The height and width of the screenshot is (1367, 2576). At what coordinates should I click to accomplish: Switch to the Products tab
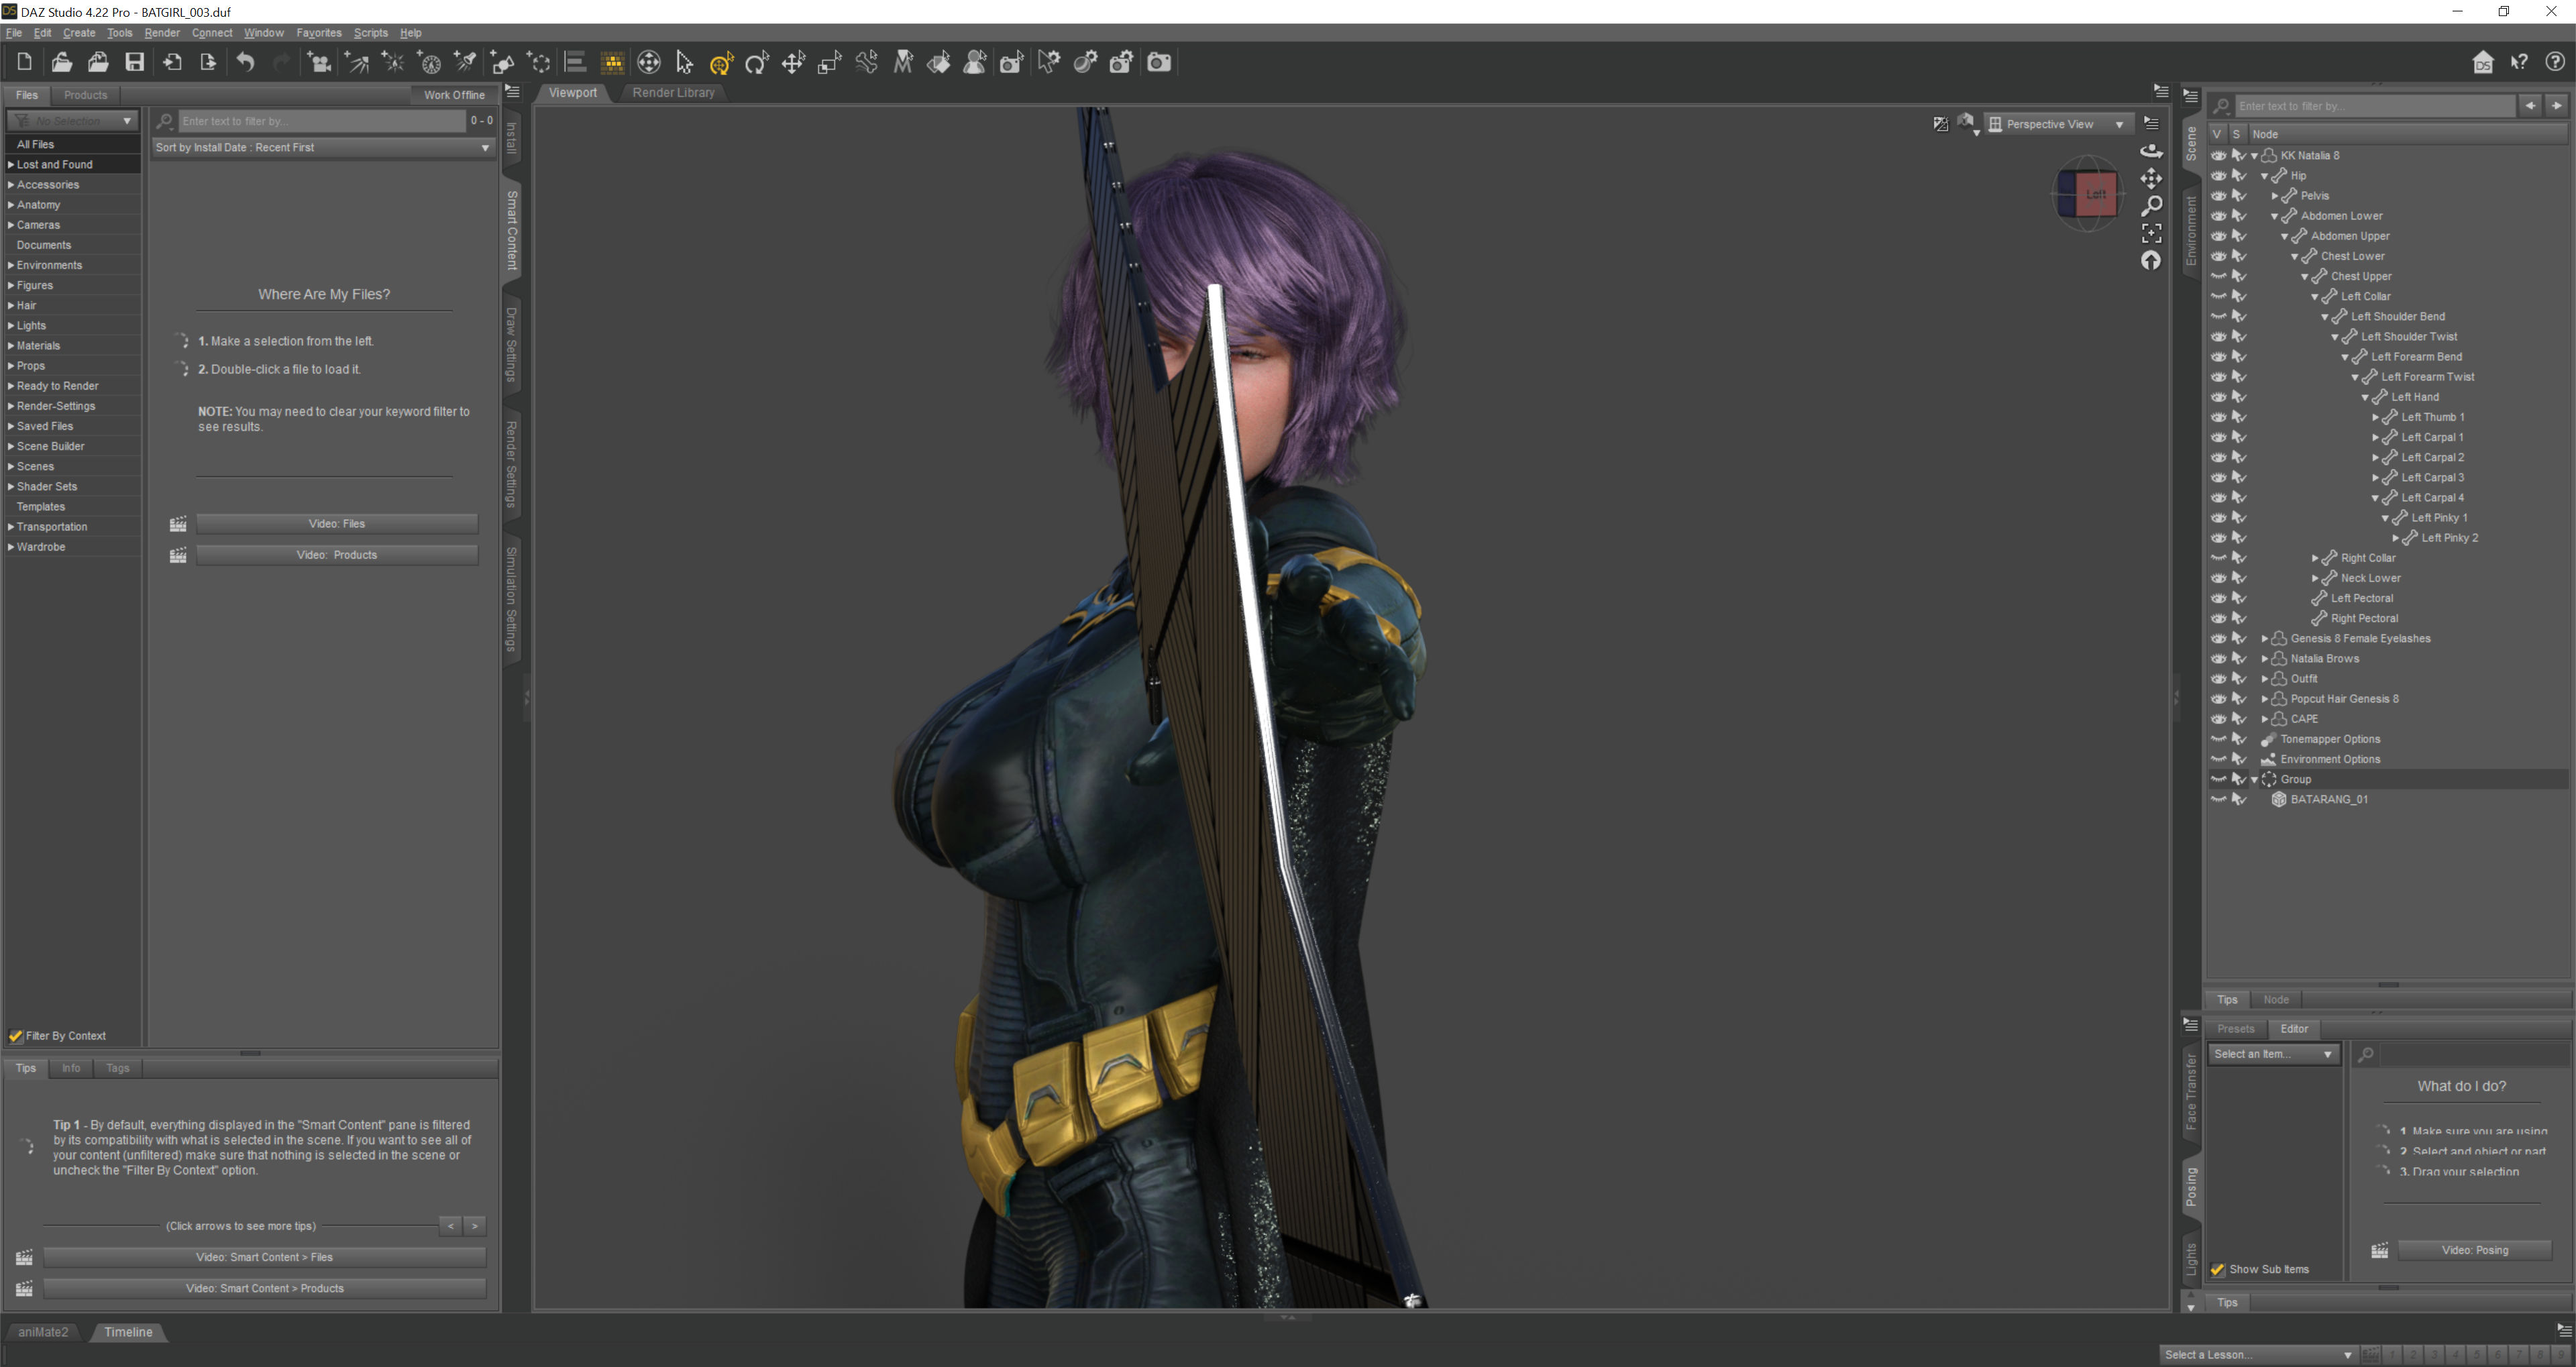85,95
